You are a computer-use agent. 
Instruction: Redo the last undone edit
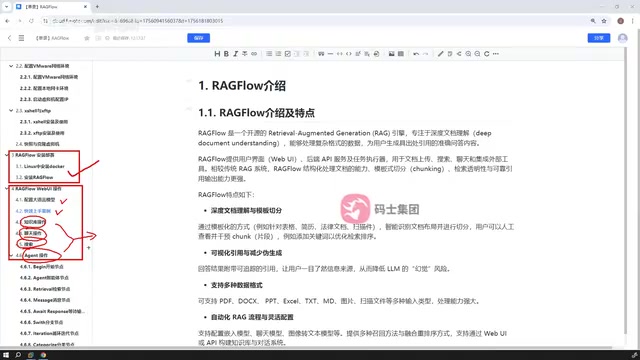click(x=425, y=54)
